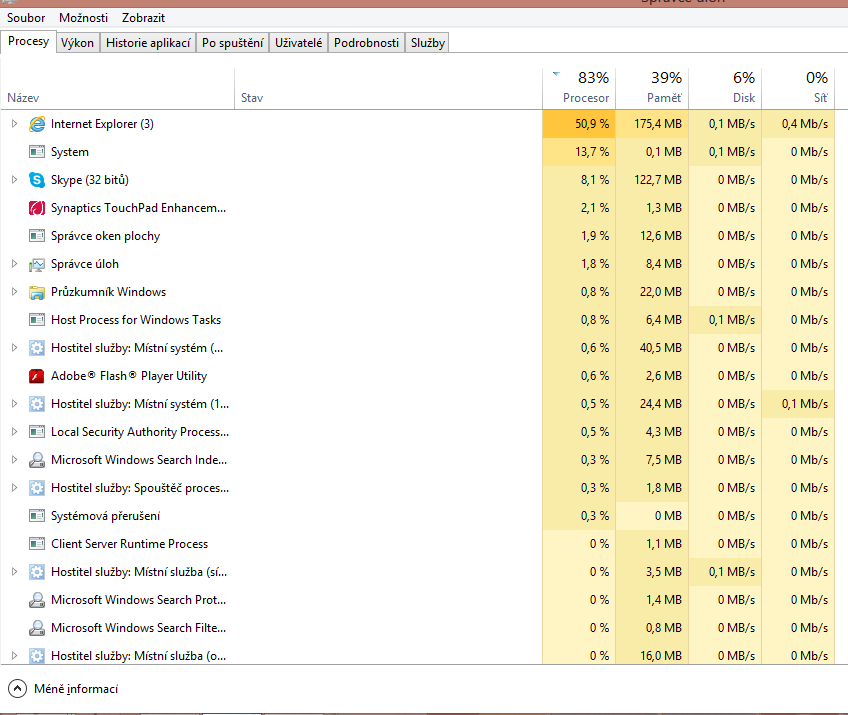Expand the Skype (32 bitů) process
This screenshot has height=715, width=848.
(14, 180)
